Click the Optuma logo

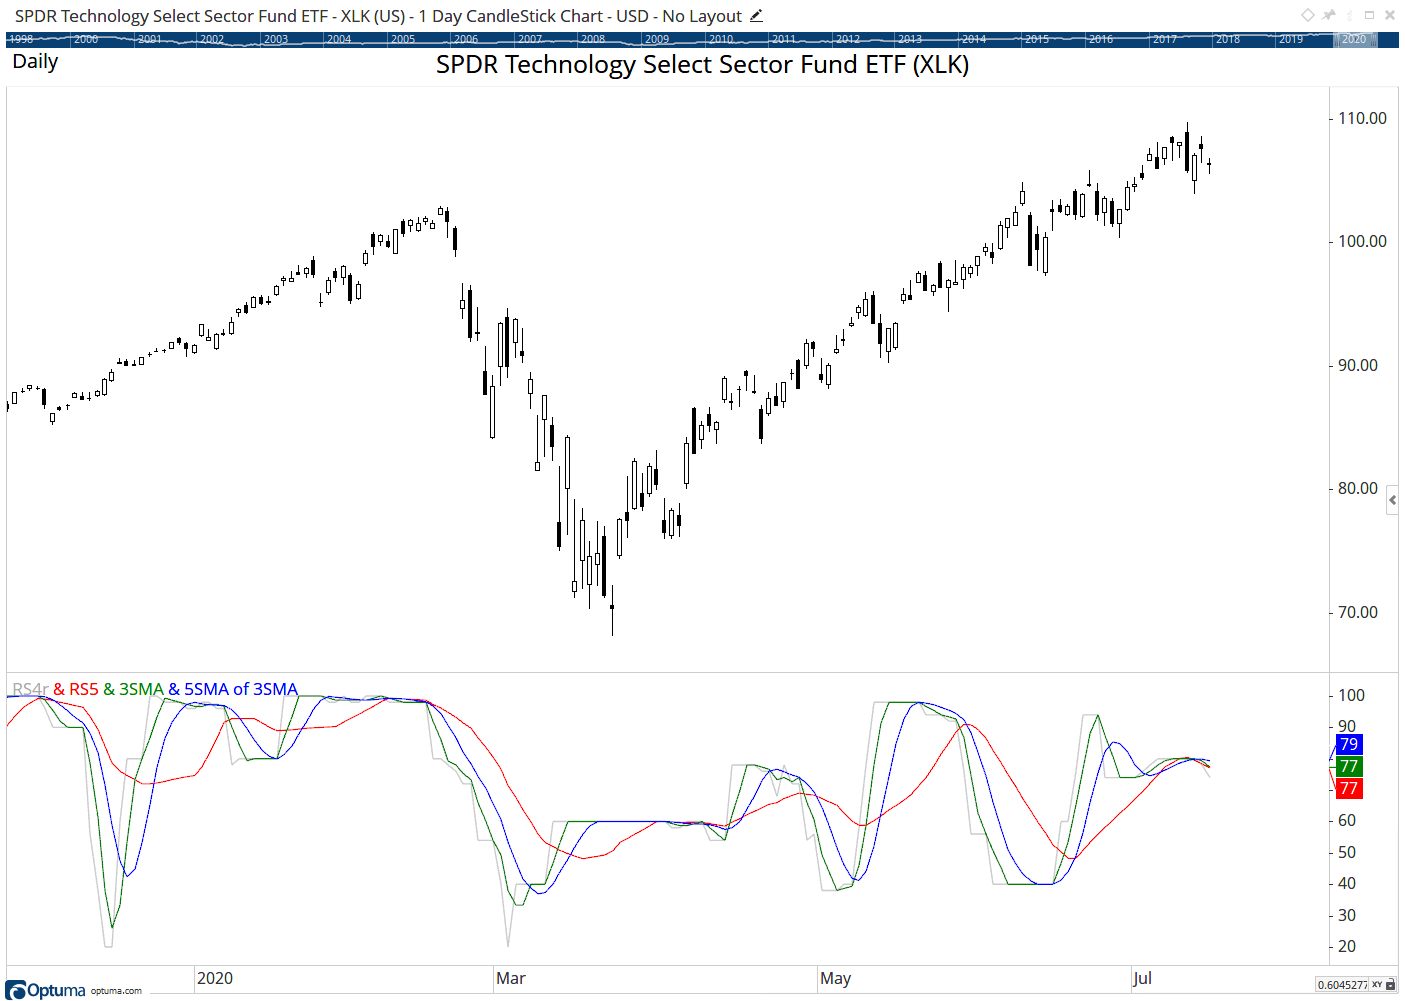(x=46, y=990)
